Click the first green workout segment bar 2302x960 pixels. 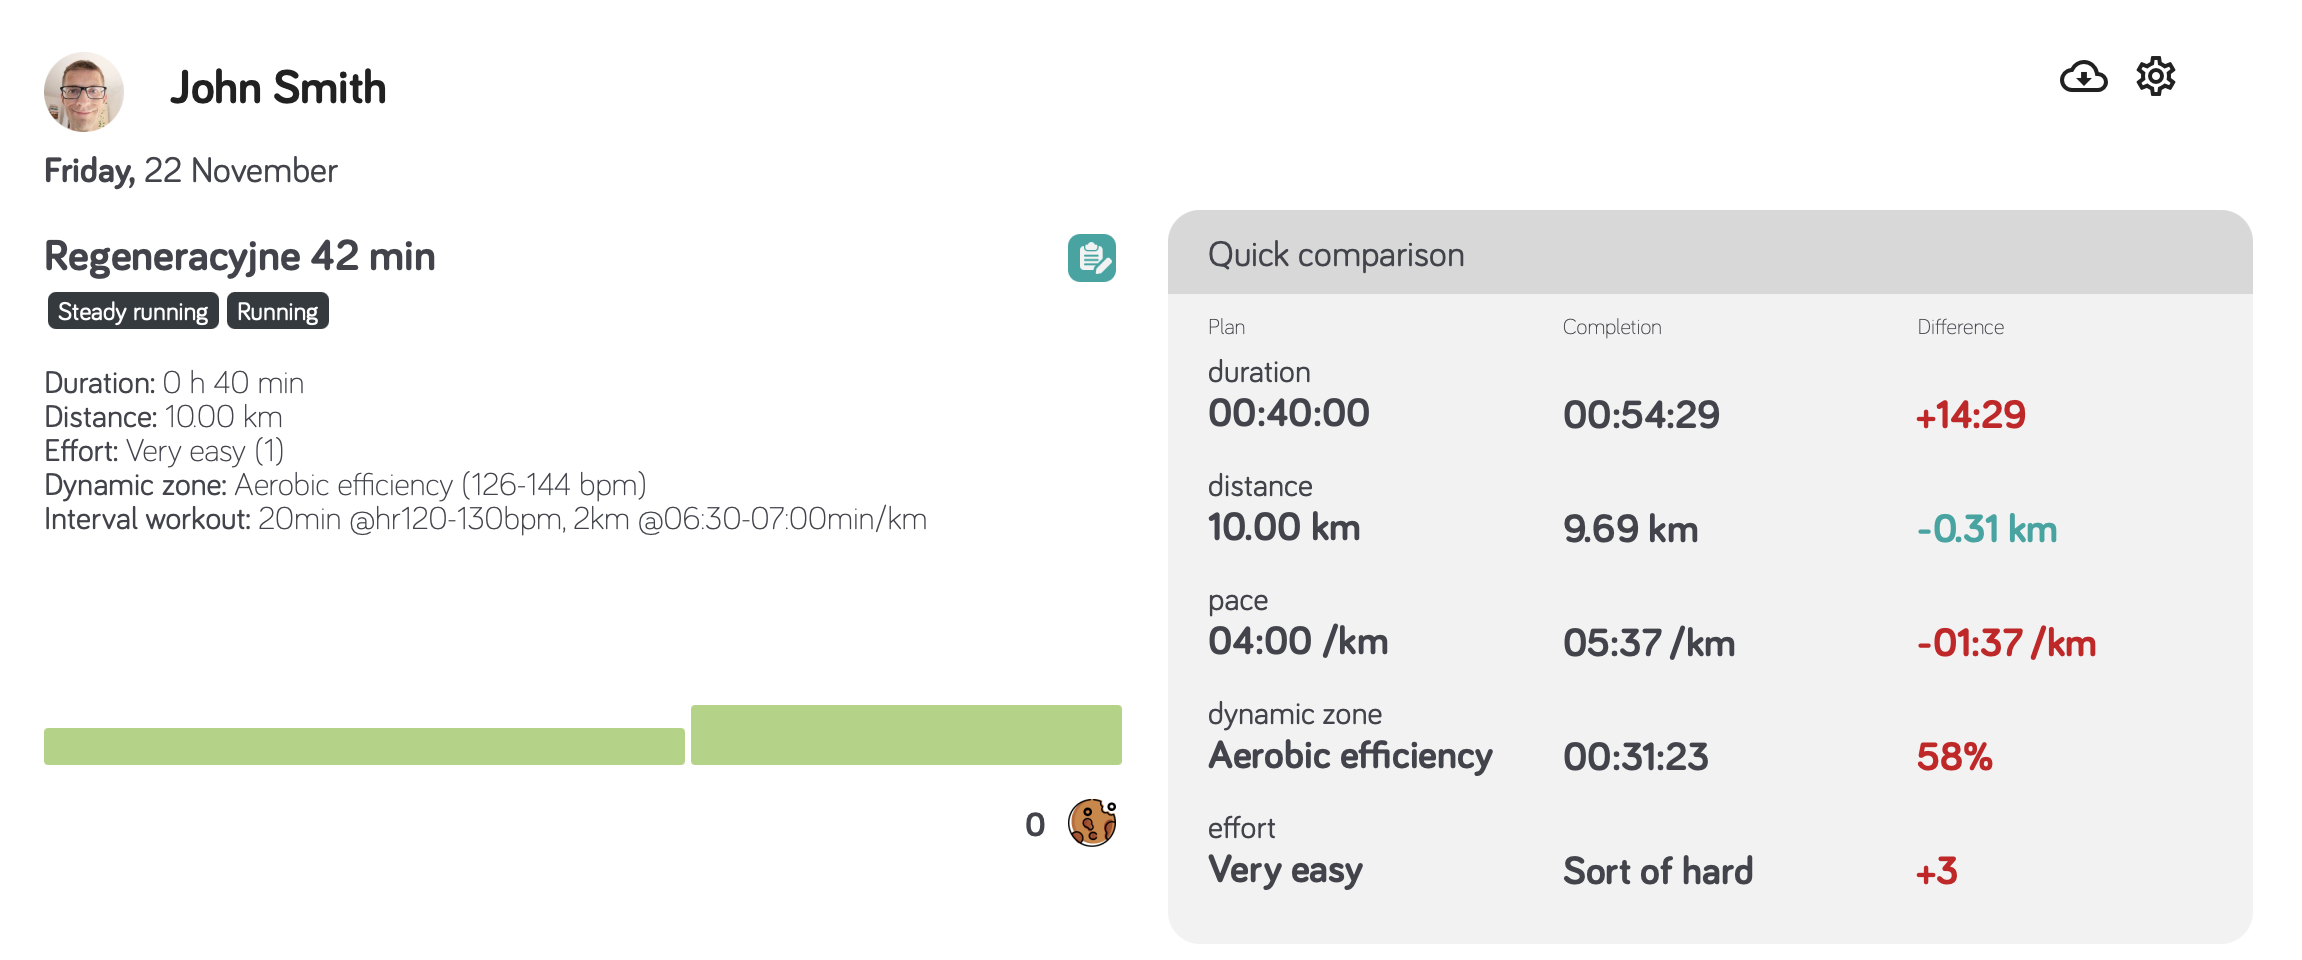point(364,746)
